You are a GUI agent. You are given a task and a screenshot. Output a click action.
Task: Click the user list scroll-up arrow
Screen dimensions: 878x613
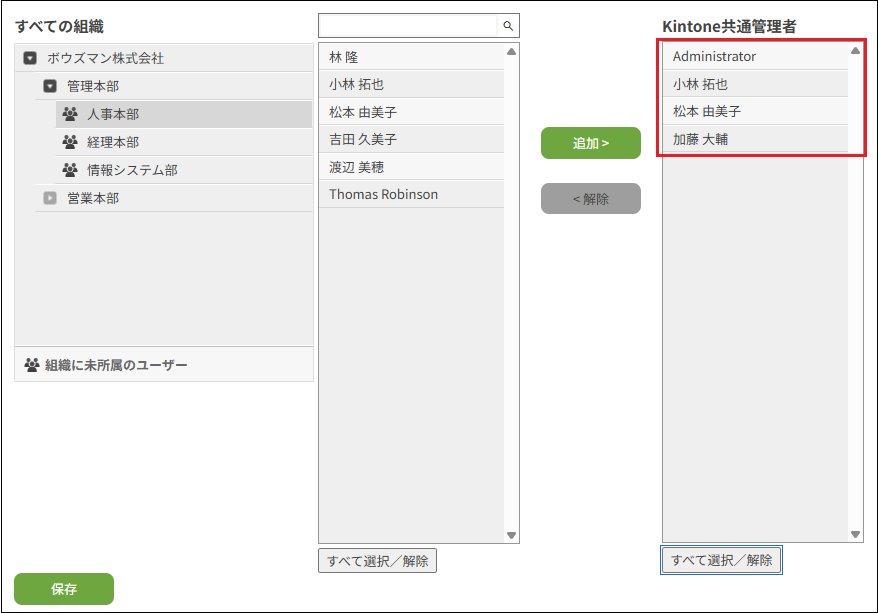[511, 52]
